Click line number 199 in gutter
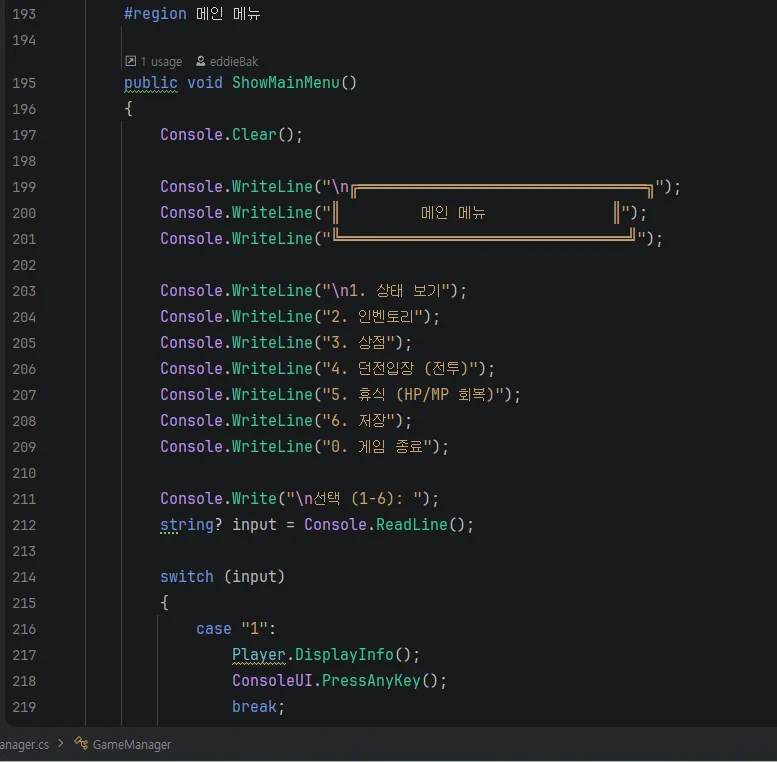This screenshot has height=762, width=777. 24,187
